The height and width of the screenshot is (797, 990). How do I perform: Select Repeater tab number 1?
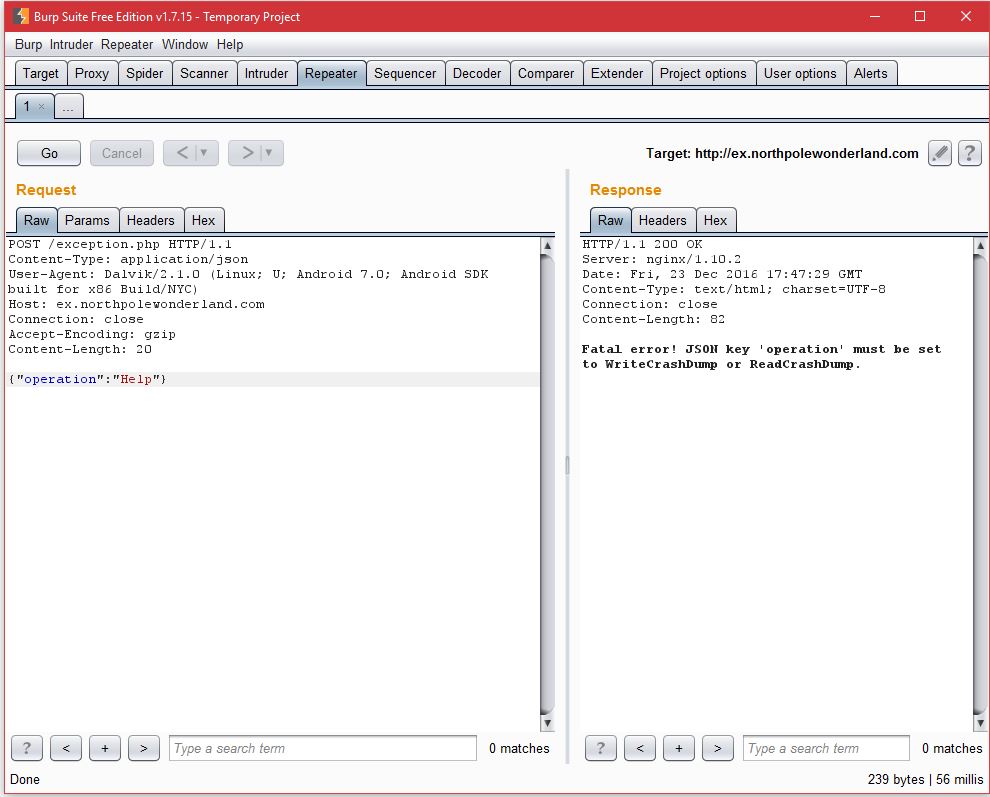click(x=27, y=106)
